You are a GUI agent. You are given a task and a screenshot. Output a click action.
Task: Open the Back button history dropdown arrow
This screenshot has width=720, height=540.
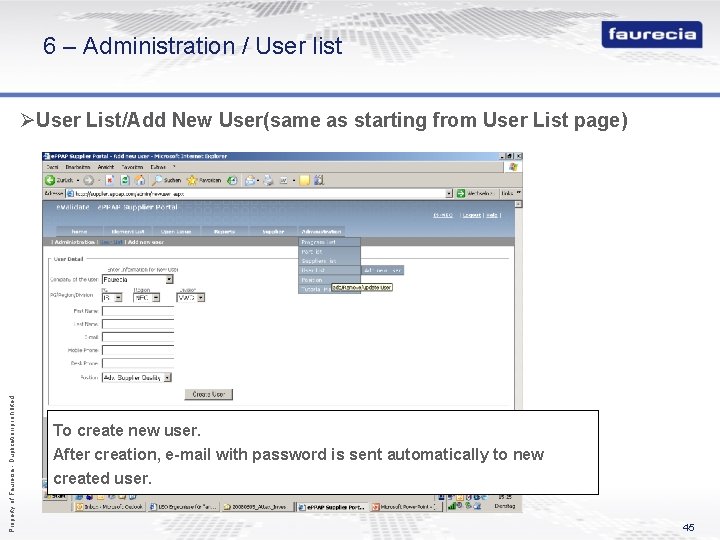click(x=78, y=180)
